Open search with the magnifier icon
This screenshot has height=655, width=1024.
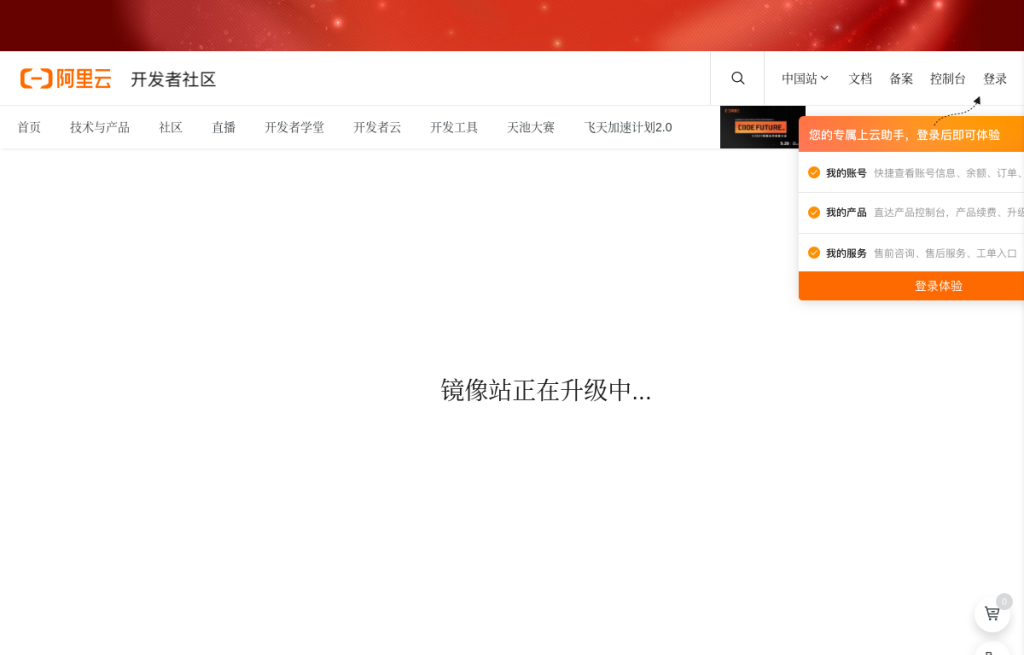738,78
